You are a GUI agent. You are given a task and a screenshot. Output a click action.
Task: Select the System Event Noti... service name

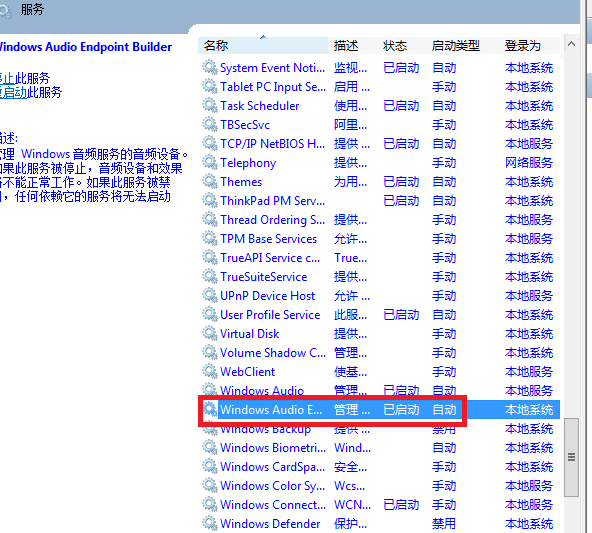click(273, 68)
